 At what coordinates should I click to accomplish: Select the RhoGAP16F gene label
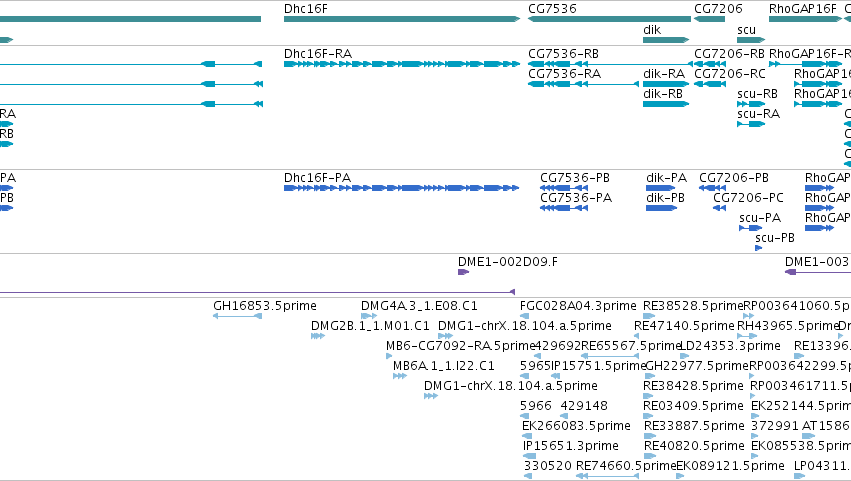coord(803,9)
